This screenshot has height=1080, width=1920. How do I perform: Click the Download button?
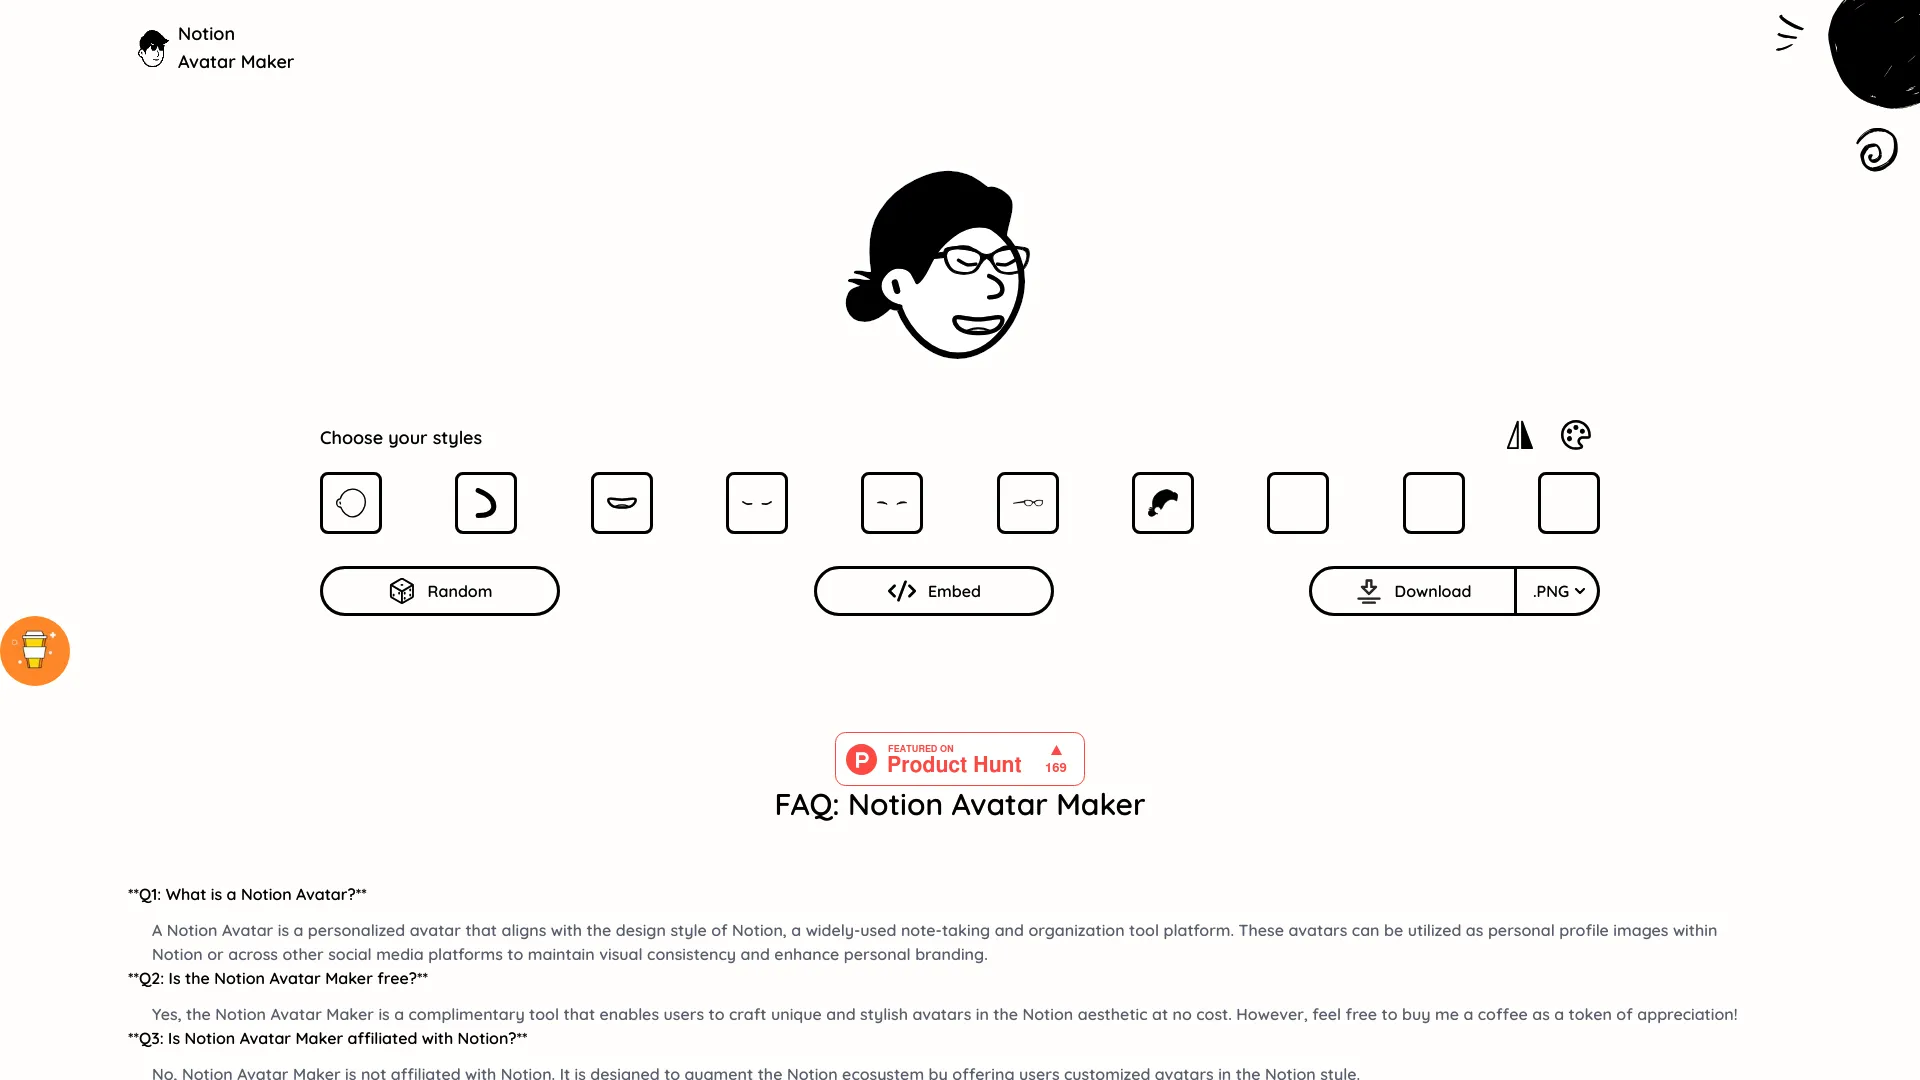(1412, 591)
